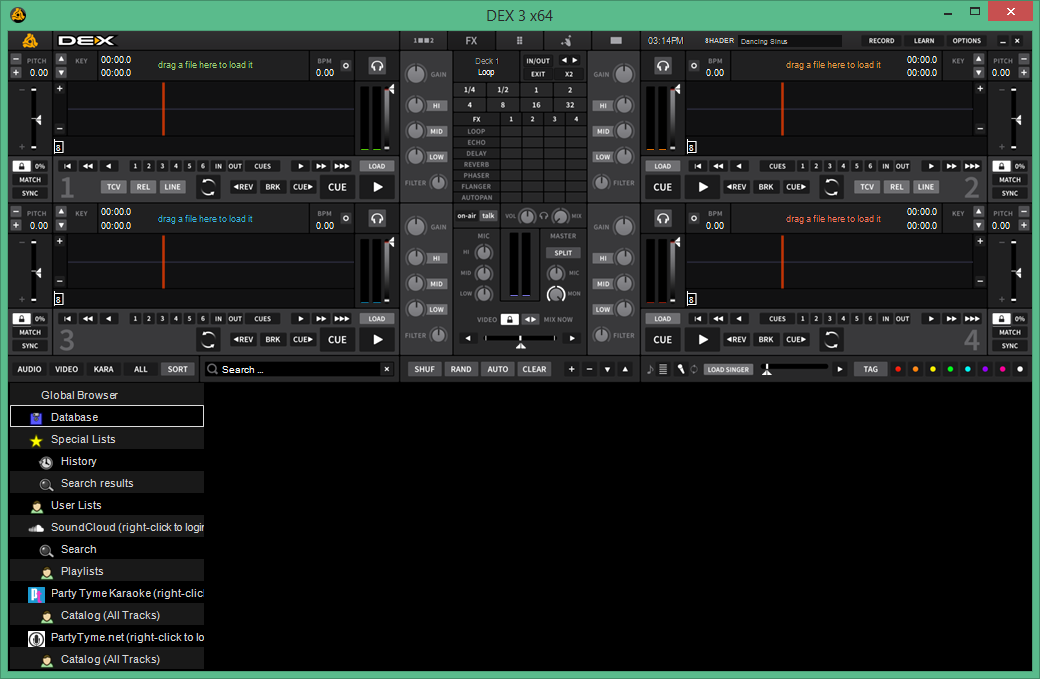Switch to the VIDEO browser tab
The width and height of the screenshot is (1040, 679).
[66, 369]
